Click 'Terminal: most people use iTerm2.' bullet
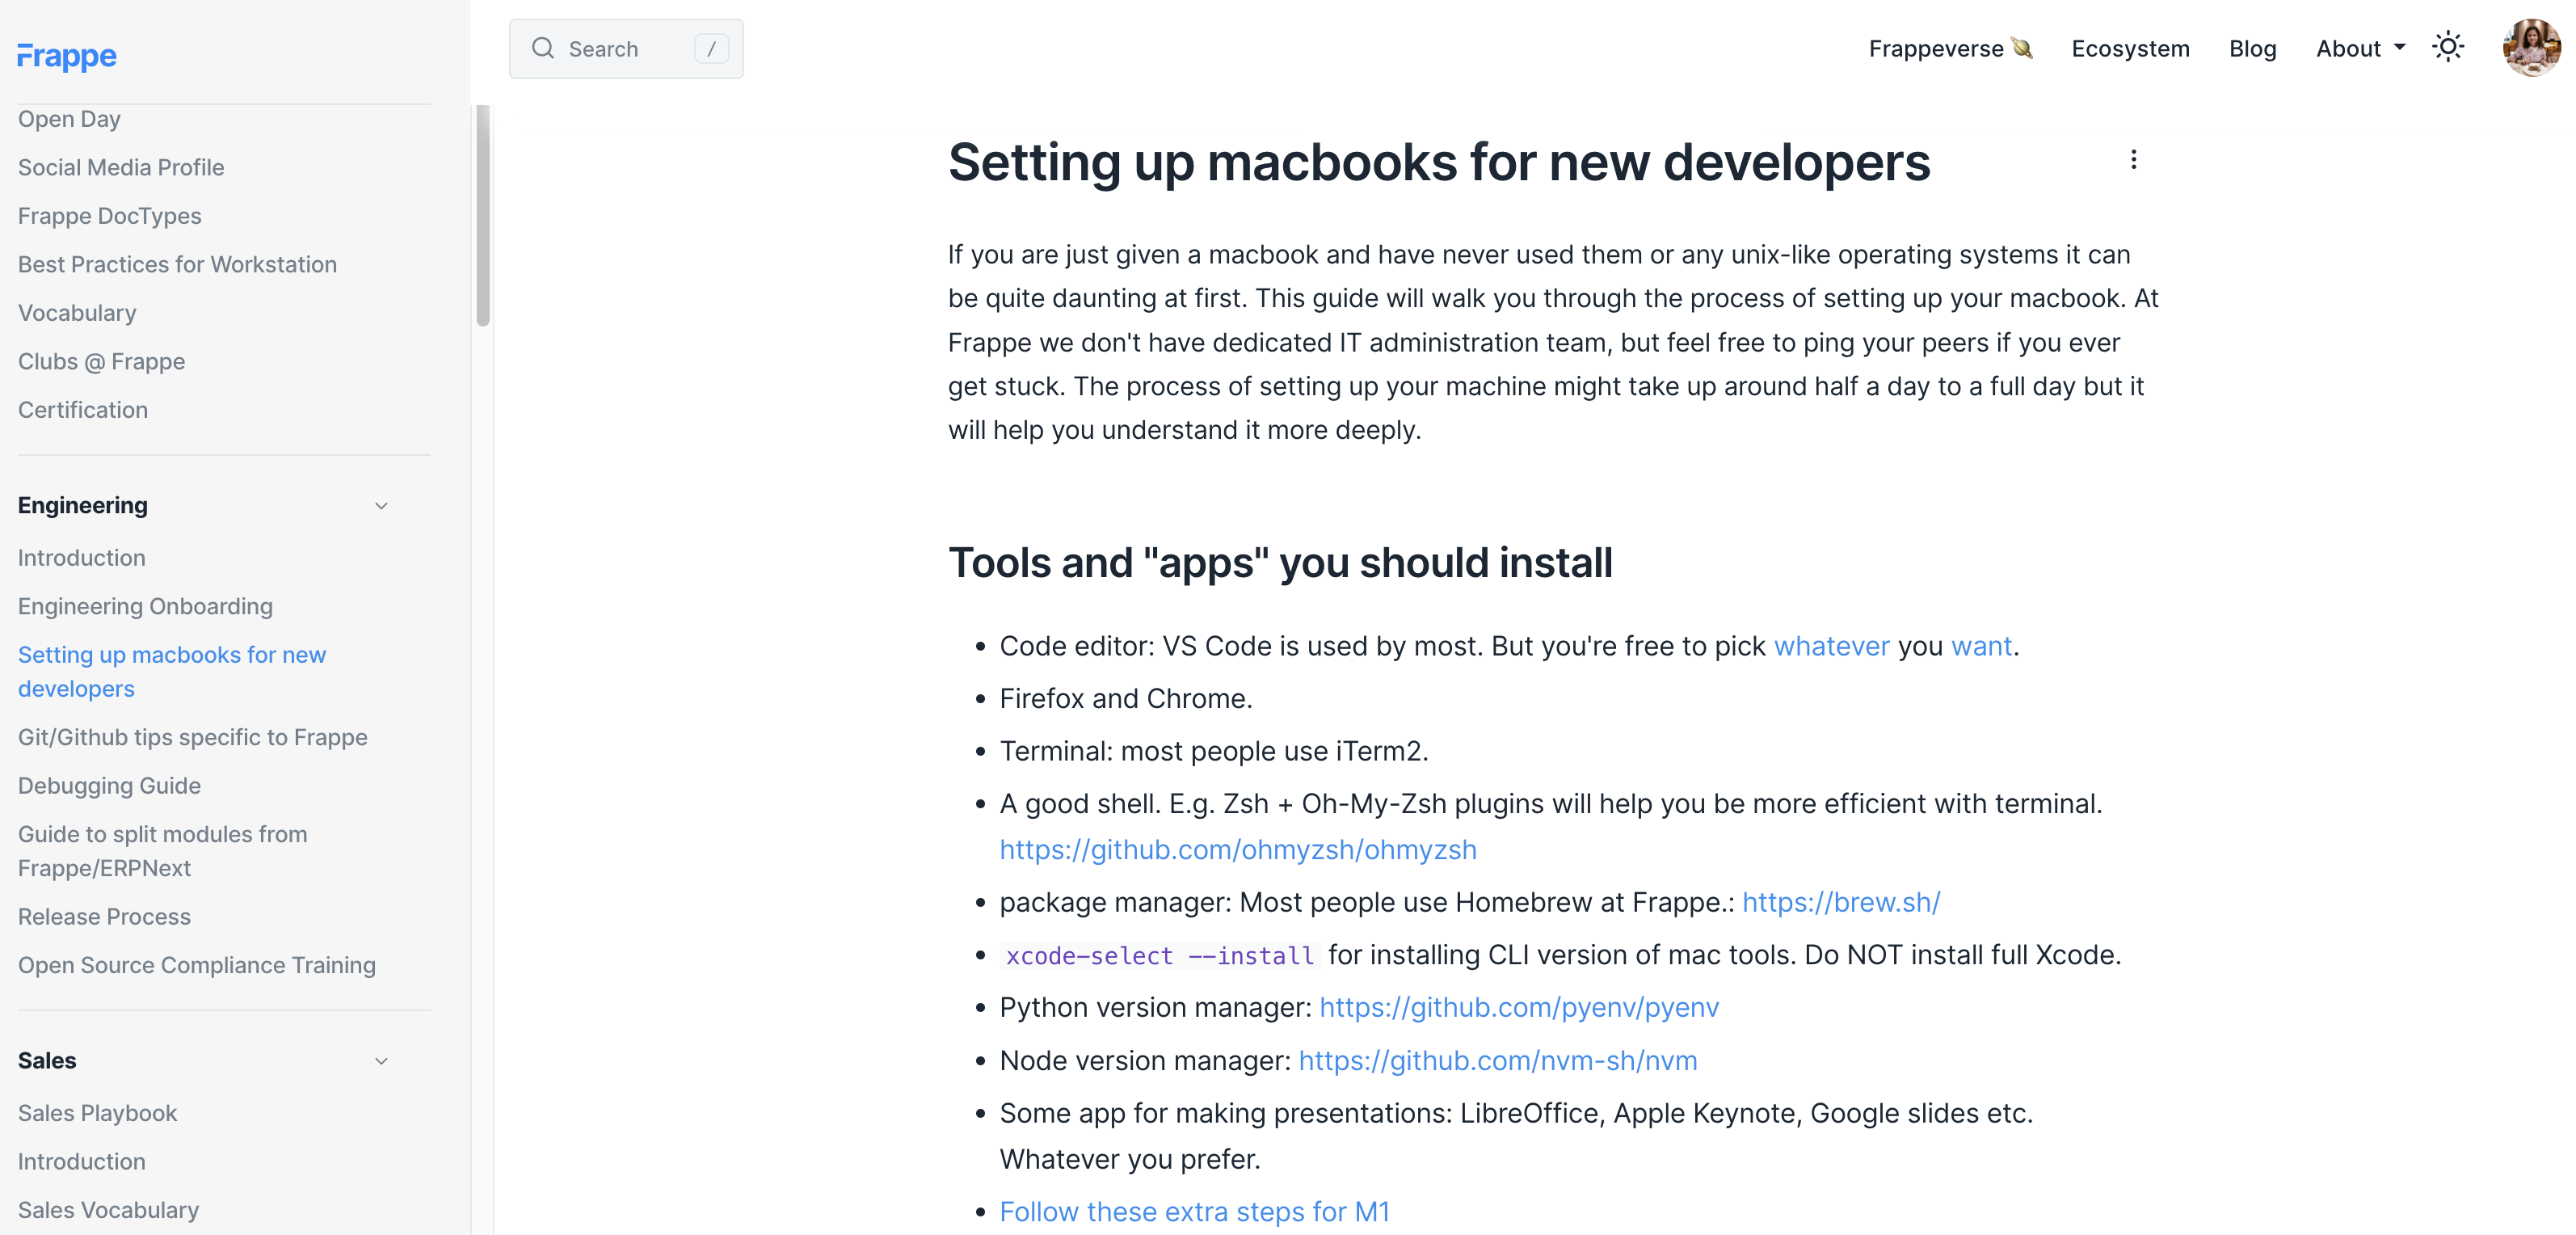Screen dimensions: 2576x1235 [x=1213, y=751]
